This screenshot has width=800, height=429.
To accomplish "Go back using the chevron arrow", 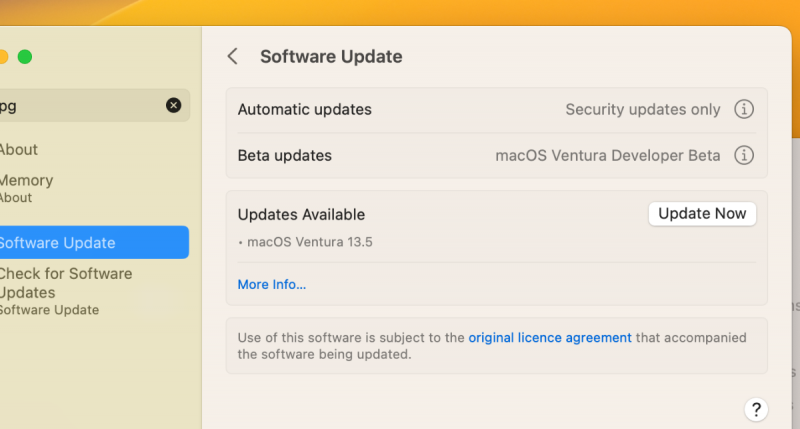I will tap(232, 57).
